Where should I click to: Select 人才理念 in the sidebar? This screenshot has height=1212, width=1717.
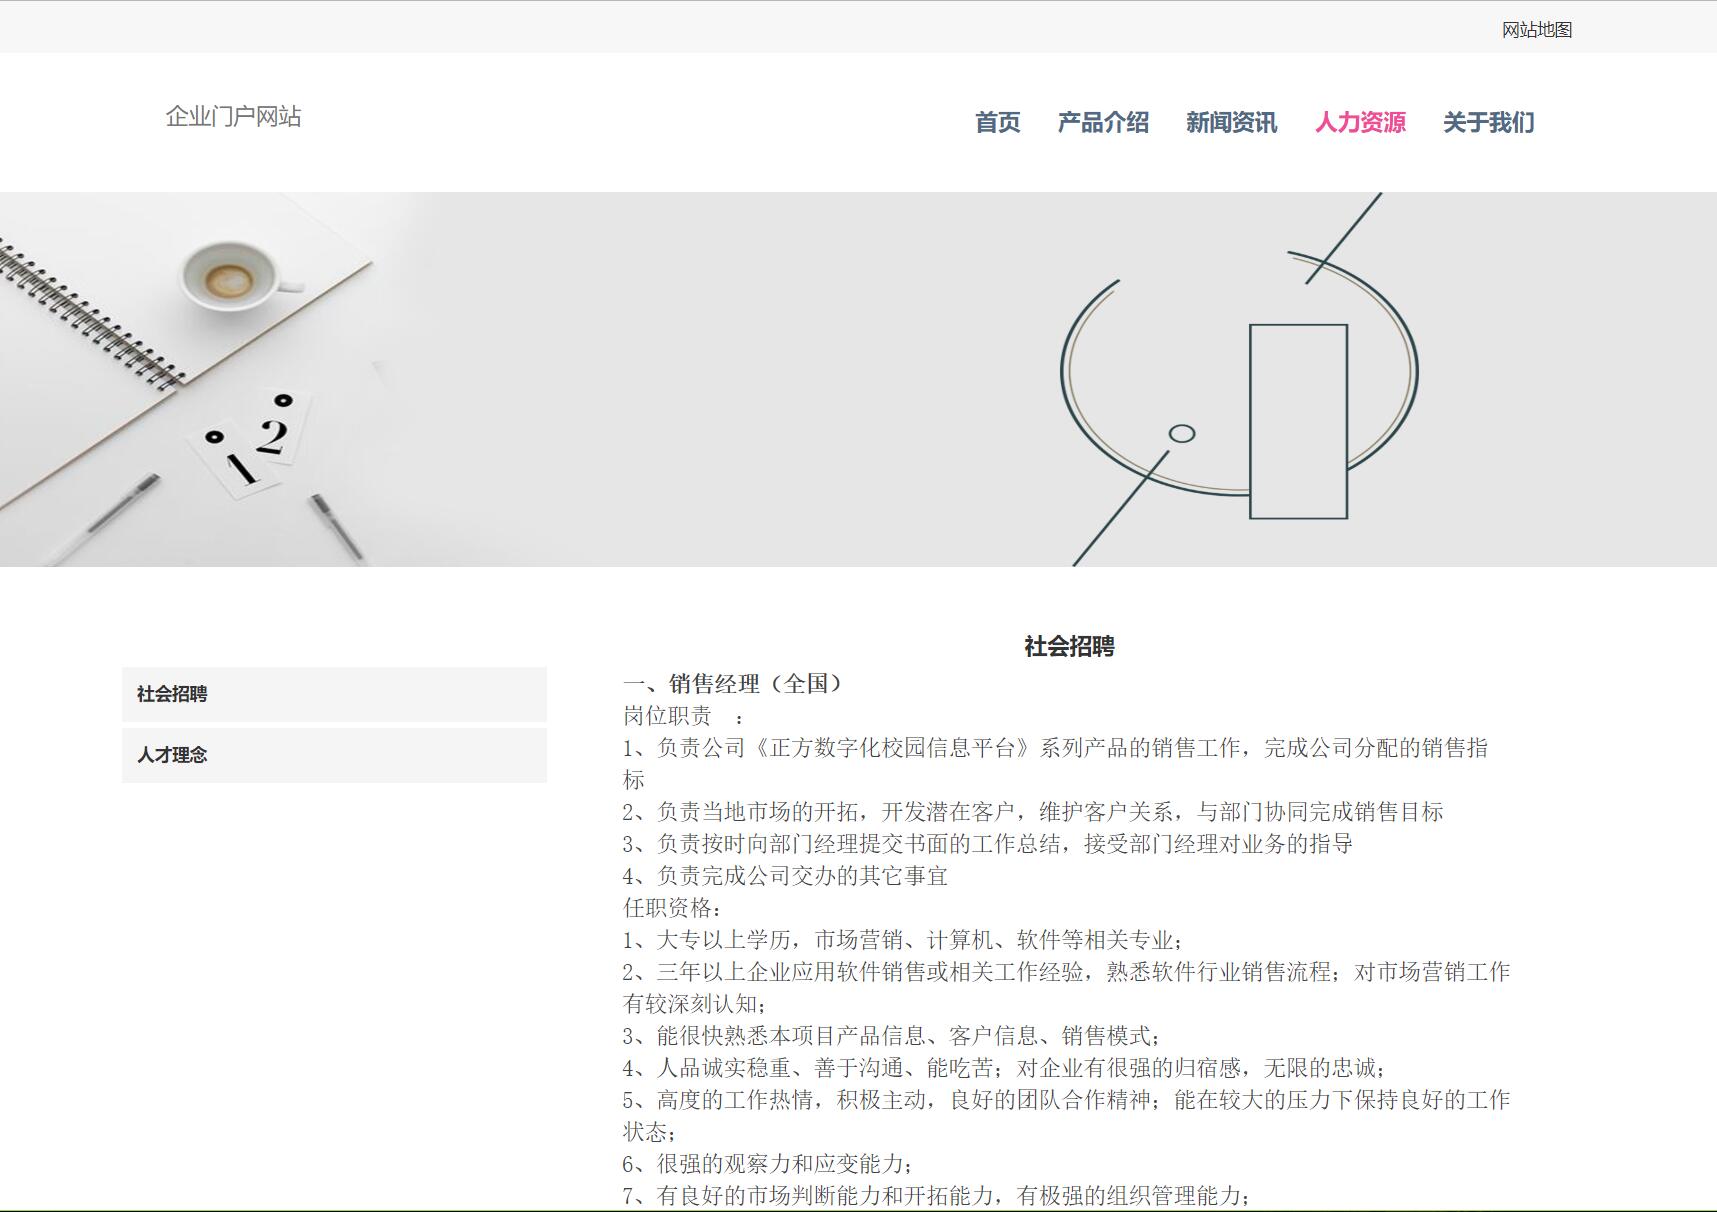(x=334, y=755)
